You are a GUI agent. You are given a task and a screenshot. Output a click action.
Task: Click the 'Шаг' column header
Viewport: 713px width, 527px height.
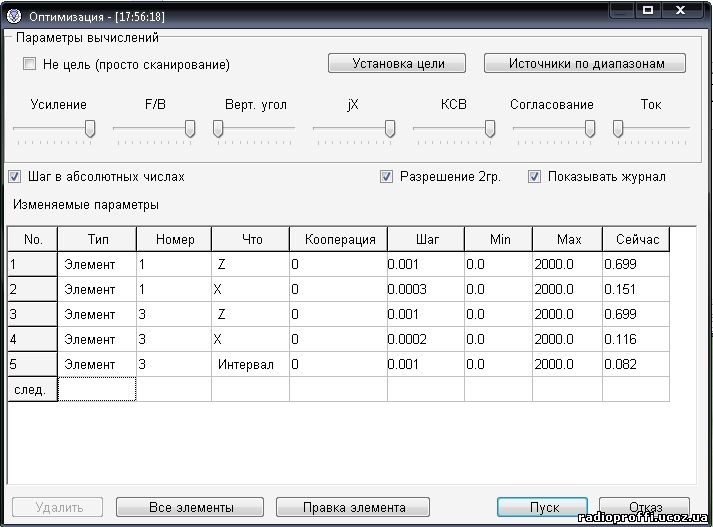click(x=426, y=239)
